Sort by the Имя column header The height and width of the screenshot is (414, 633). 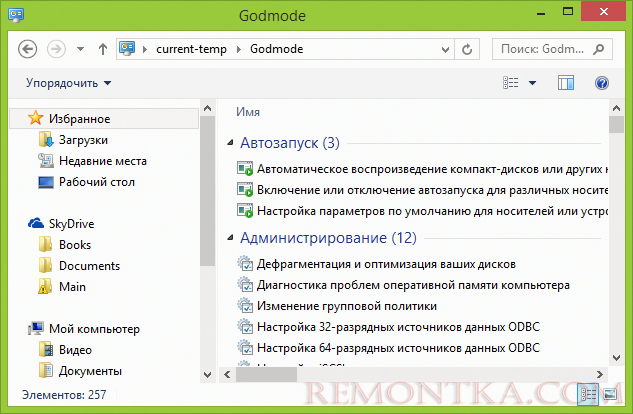(x=248, y=112)
